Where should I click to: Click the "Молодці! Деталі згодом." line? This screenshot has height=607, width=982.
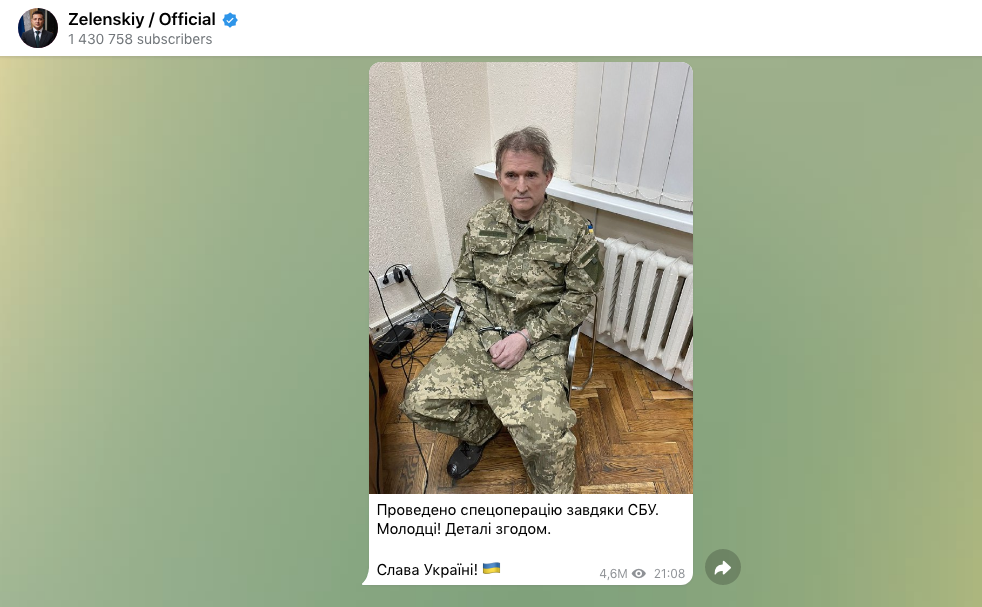coord(463,529)
